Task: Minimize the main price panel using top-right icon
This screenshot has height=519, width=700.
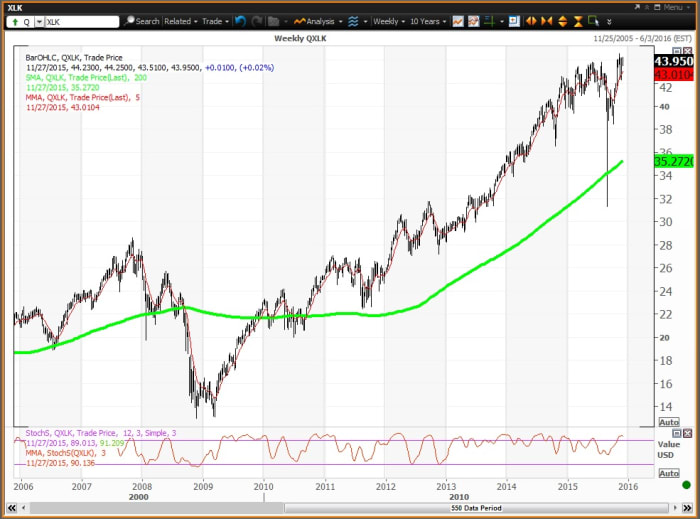Action: click(677, 50)
